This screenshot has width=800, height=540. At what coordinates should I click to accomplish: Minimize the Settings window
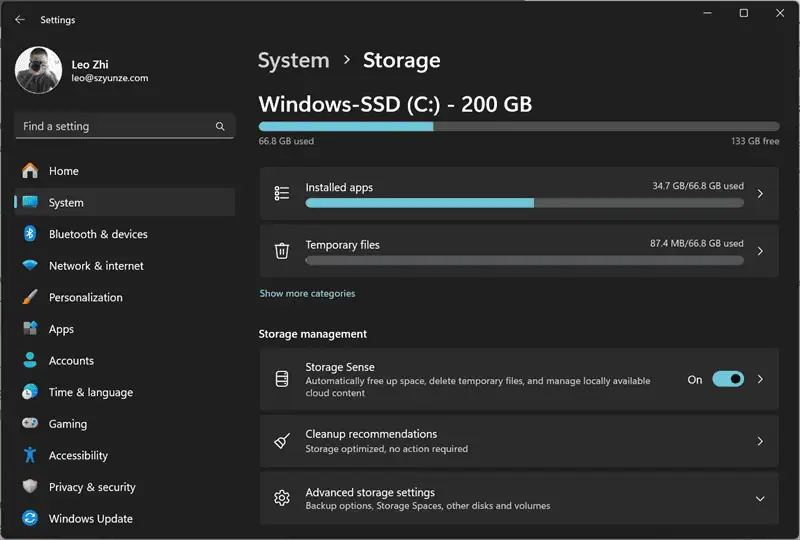707,13
